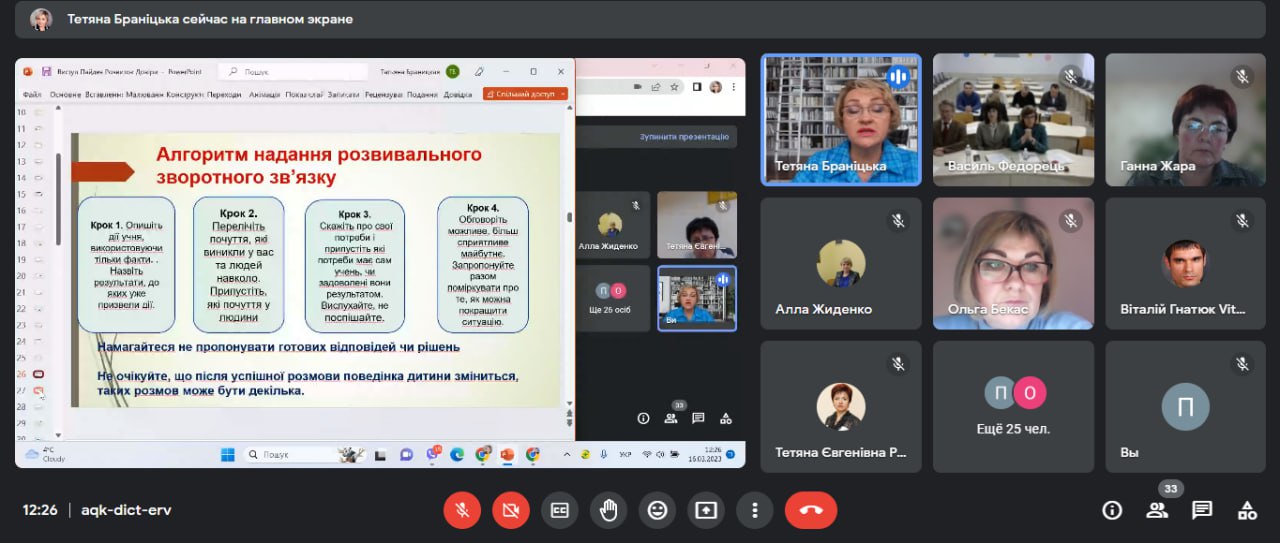
Task: Expand the "Ещё 25 чел." participants tile
Action: coord(1013,406)
